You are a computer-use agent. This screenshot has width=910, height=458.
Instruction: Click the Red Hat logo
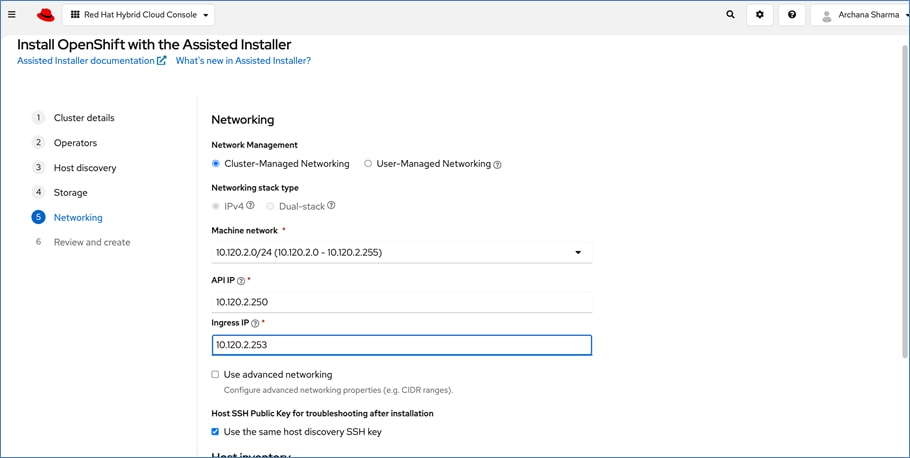click(x=45, y=15)
